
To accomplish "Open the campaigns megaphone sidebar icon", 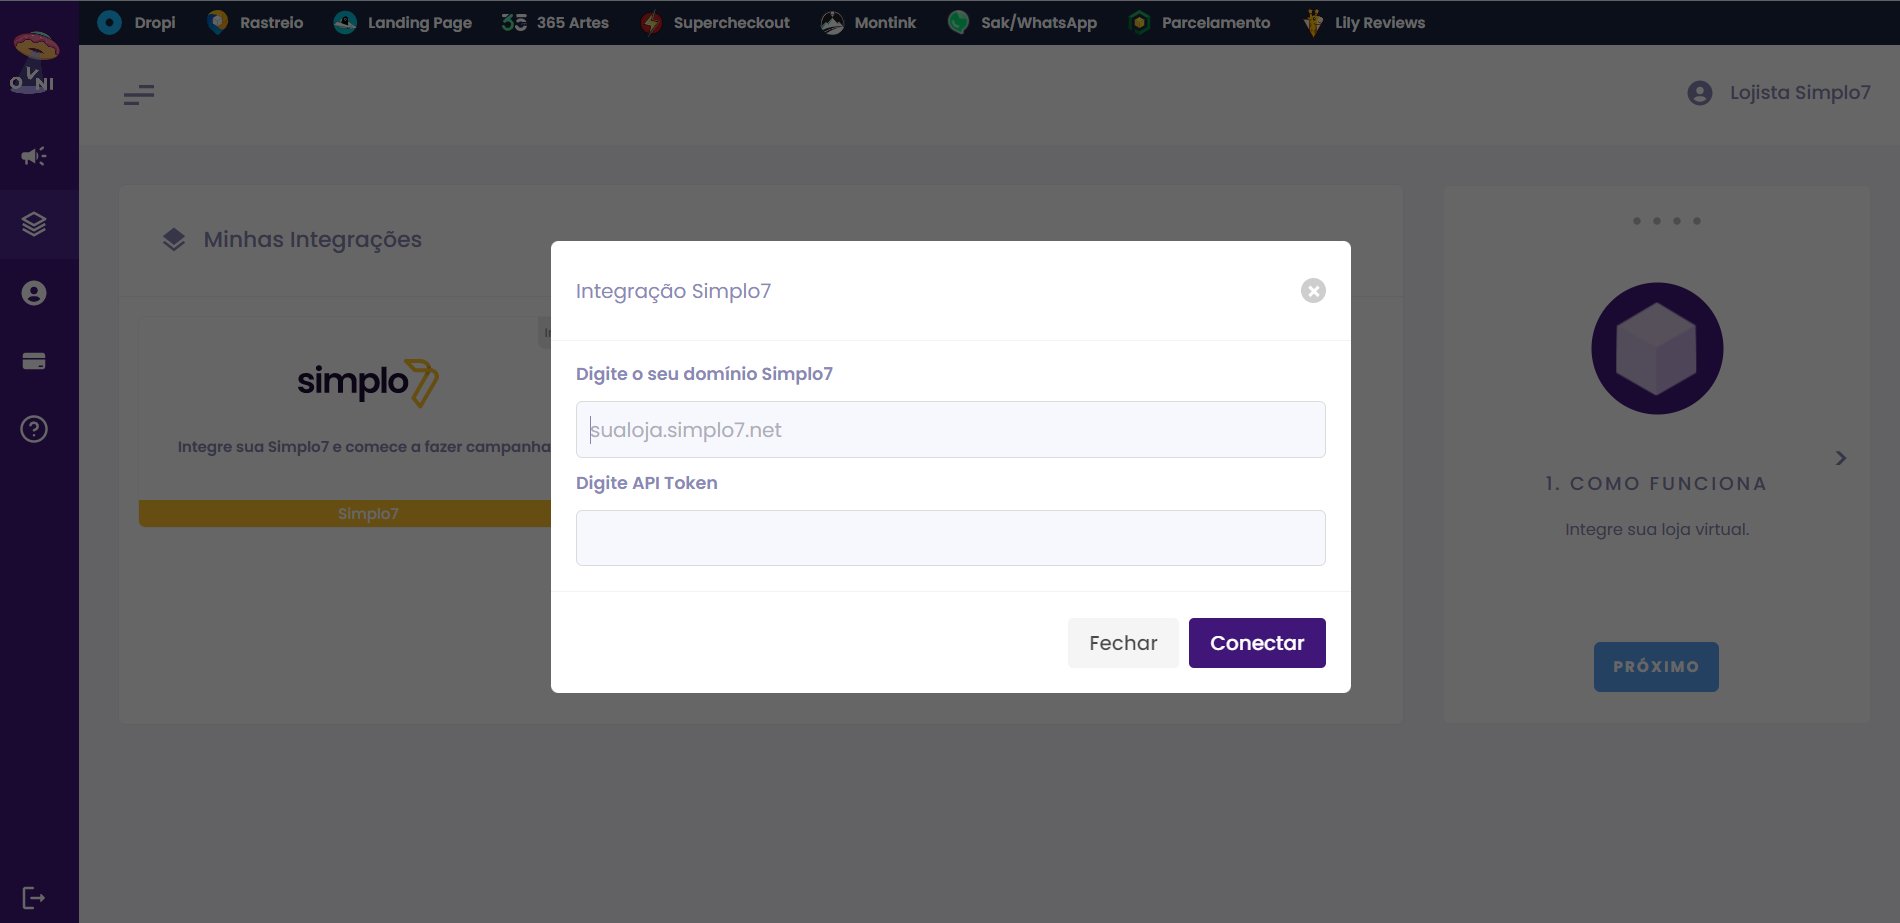I will coord(34,156).
